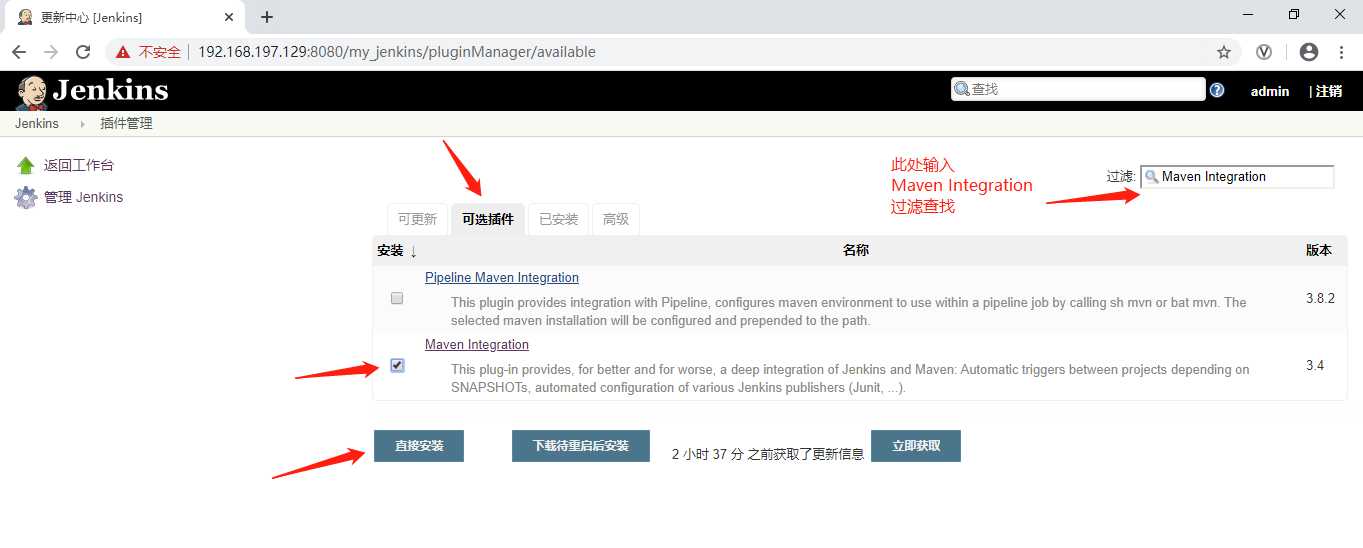Image resolution: width=1363 pixels, height=548 pixels.
Task: Select the 更新中心 [Jenkins] browser tab
Action: pos(127,17)
